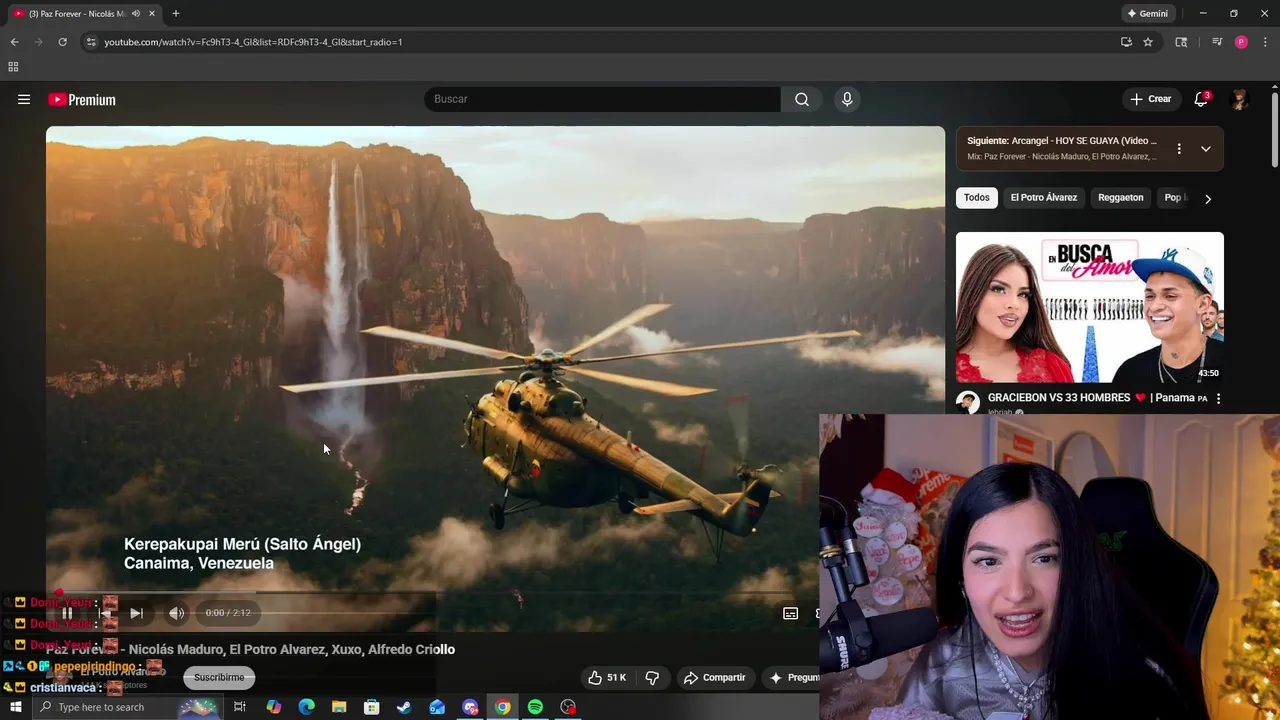Dislike the video with thumbs down
The width and height of the screenshot is (1280, 720).
point(652,677)
